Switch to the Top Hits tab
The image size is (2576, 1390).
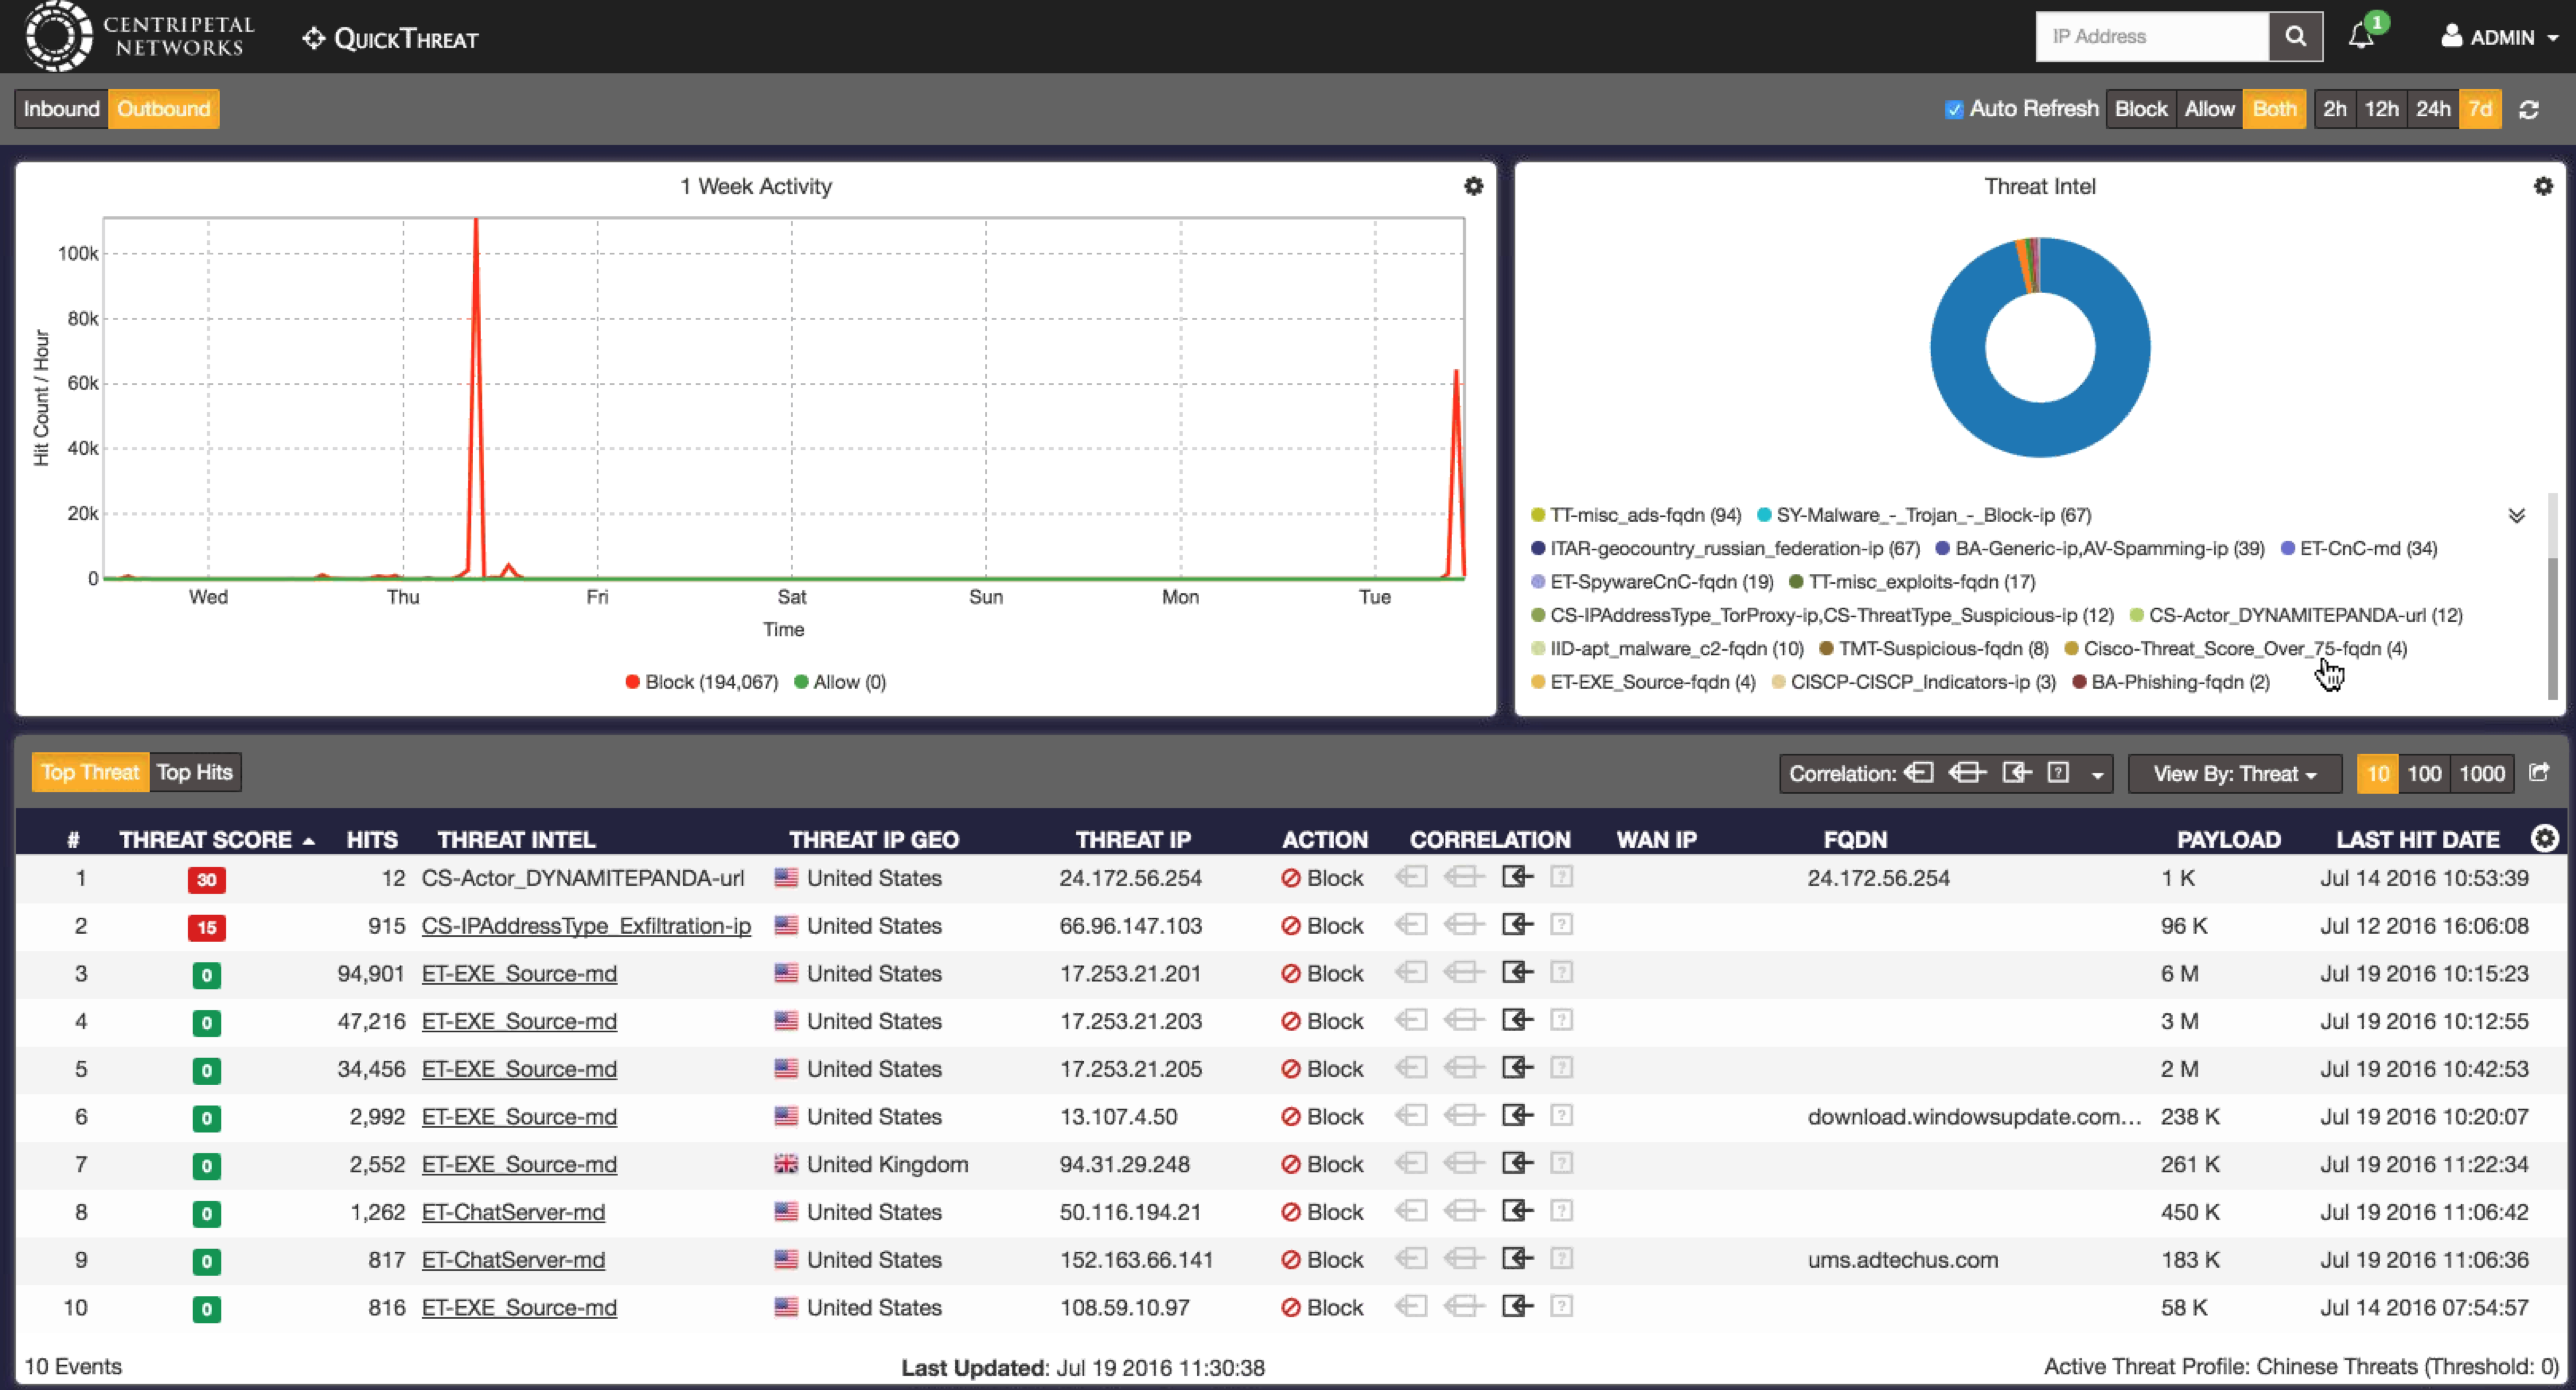coord(195,772)
